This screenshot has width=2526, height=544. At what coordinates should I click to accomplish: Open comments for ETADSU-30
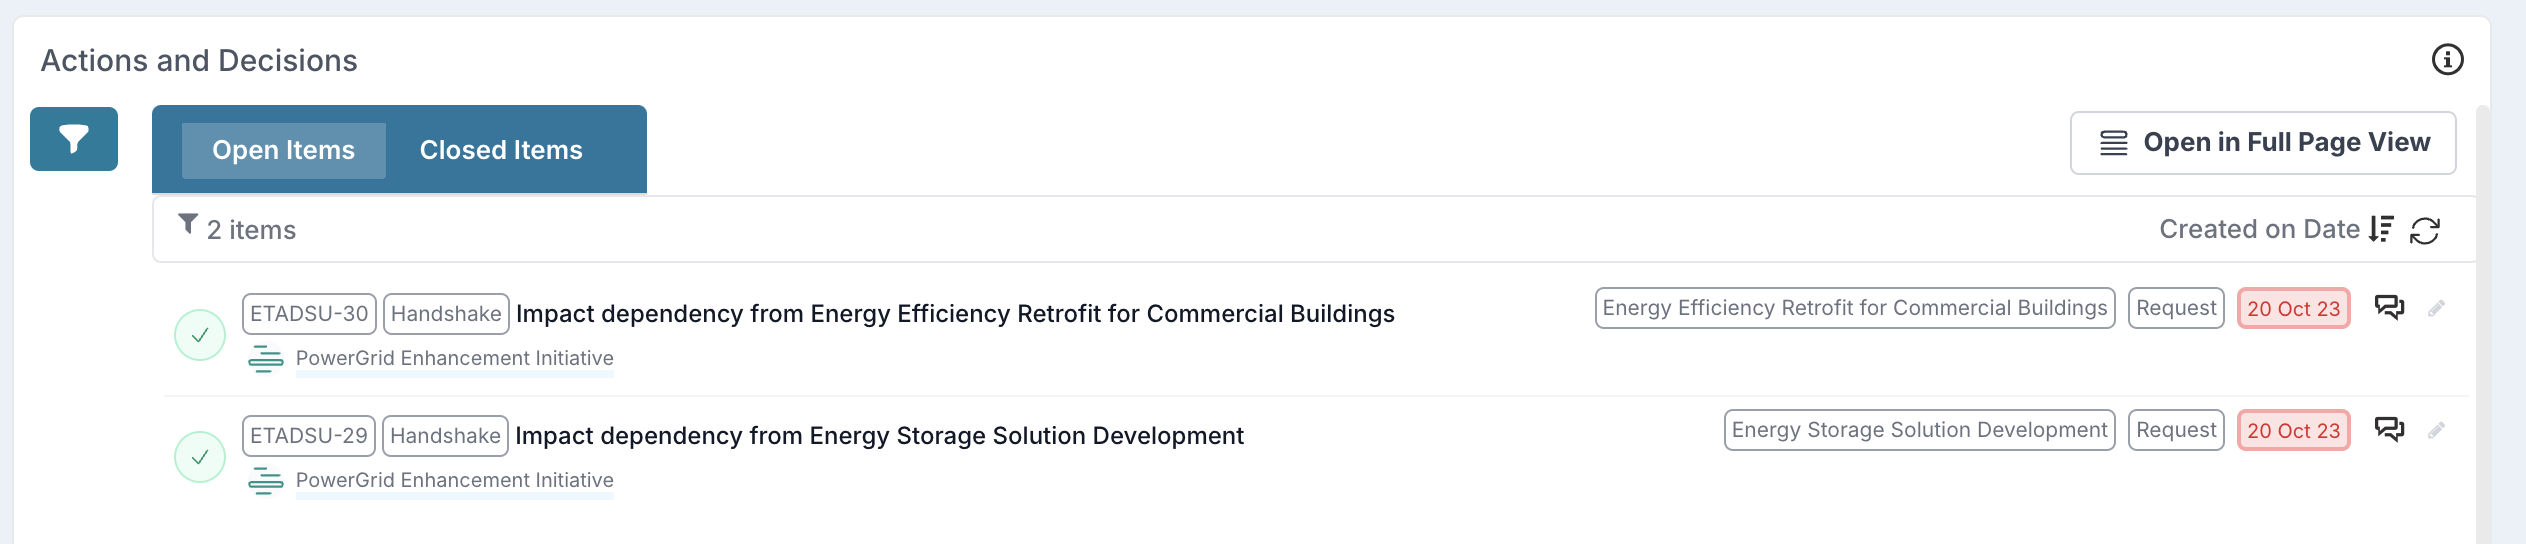click(x=2389, y=307)
